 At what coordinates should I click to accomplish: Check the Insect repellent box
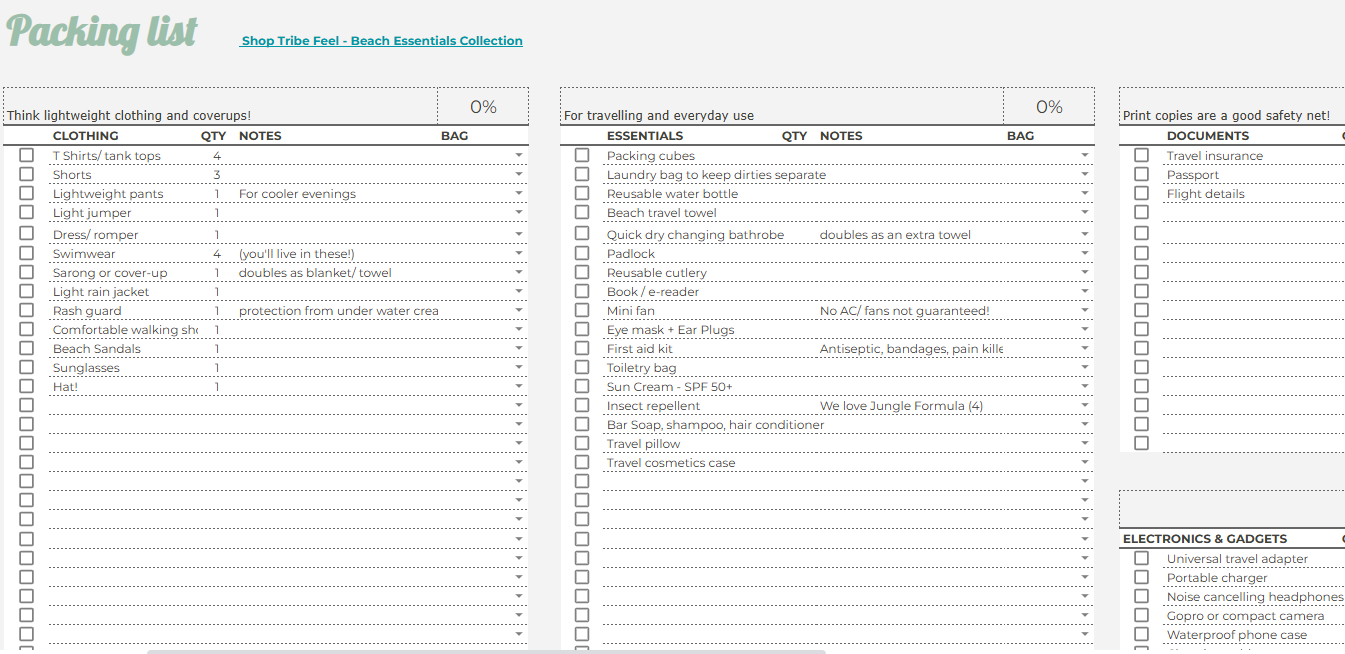tap(581, 405)
